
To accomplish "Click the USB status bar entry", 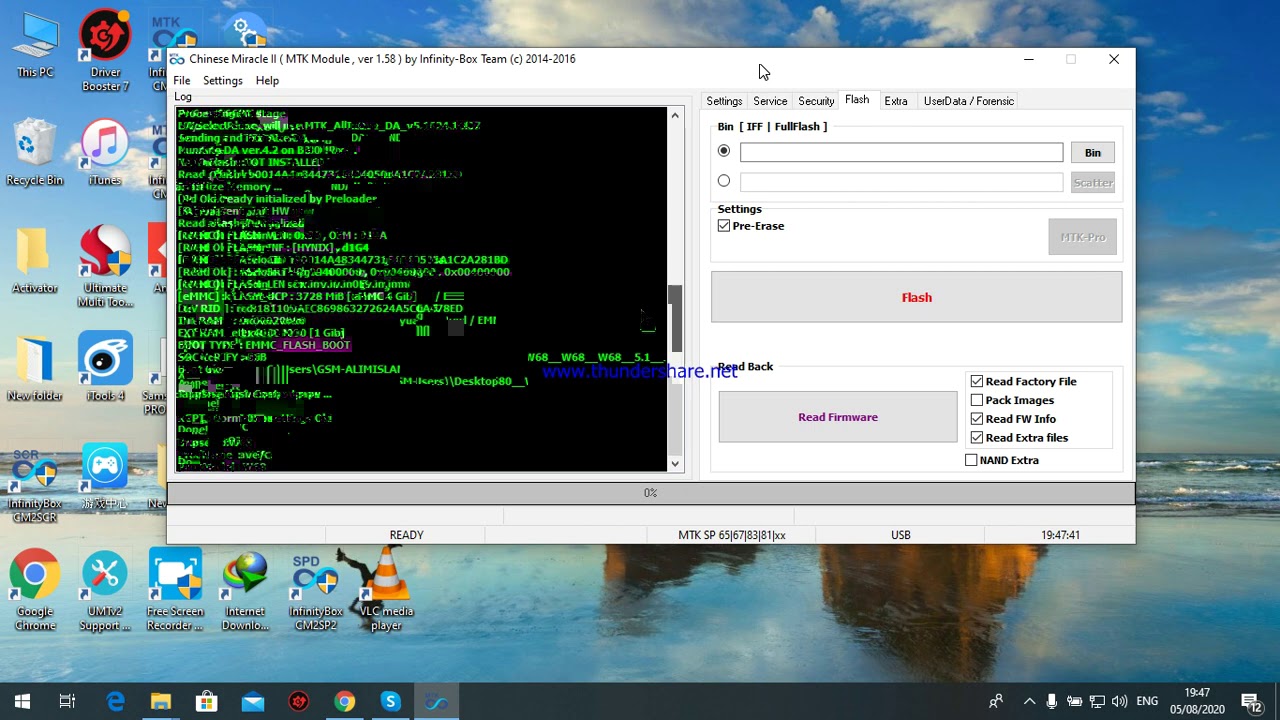I will tap(901, 535).
